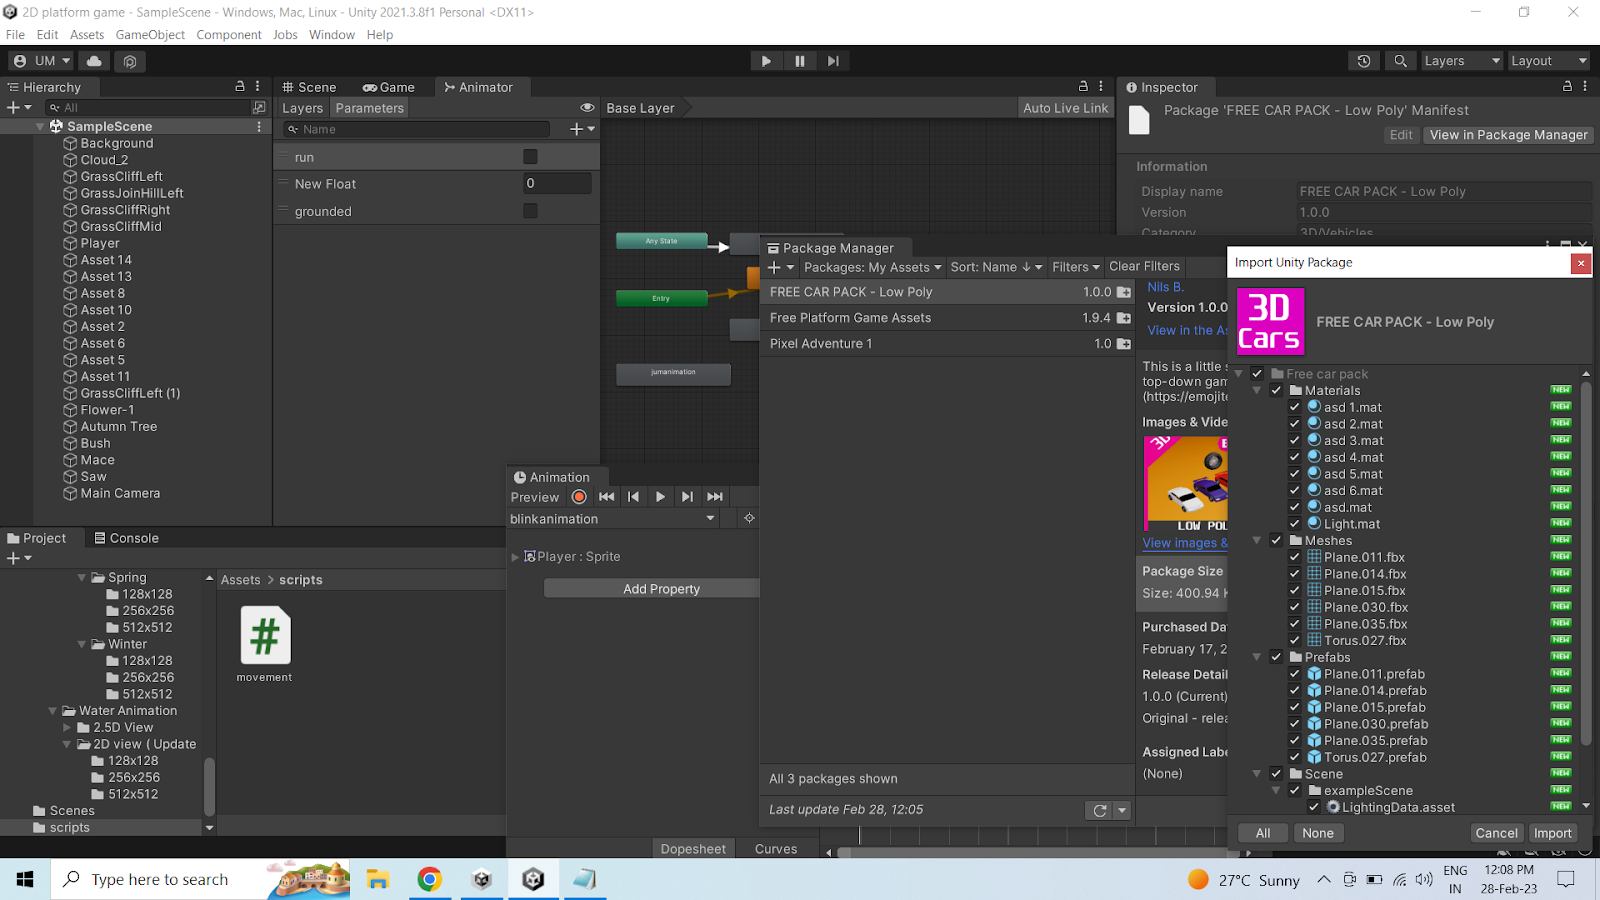Screen dimensions: 1600x900
Task: Uncheck Light.mat checkbox
Action: [x=1295, y=524]
